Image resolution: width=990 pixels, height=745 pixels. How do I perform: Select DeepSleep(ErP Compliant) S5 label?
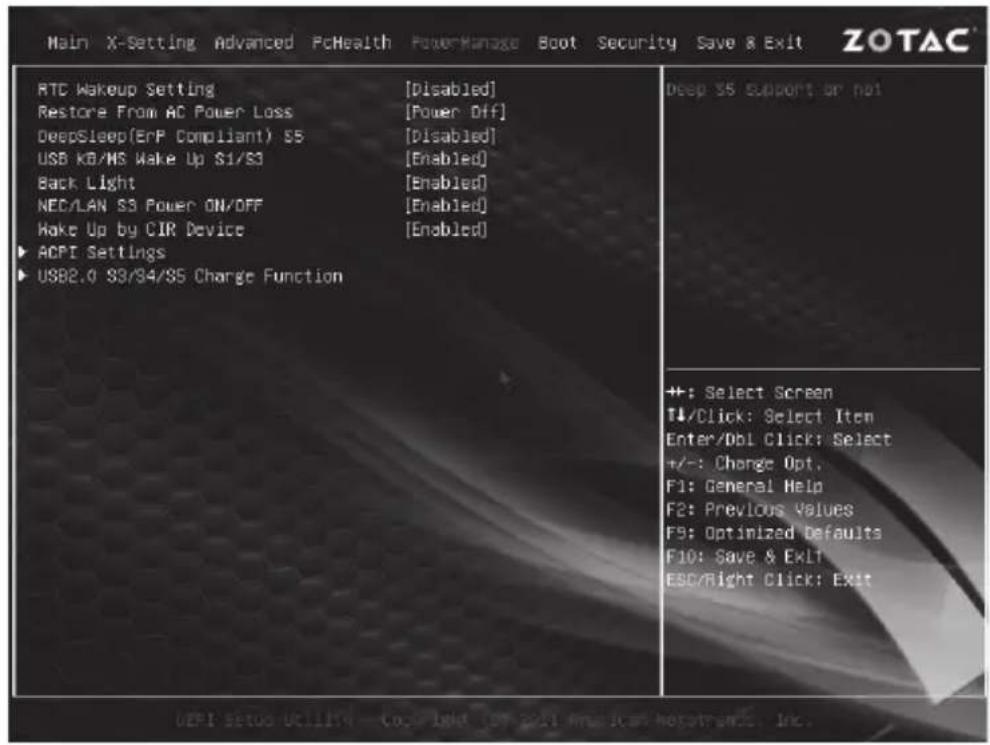click(x=170, y=136)
